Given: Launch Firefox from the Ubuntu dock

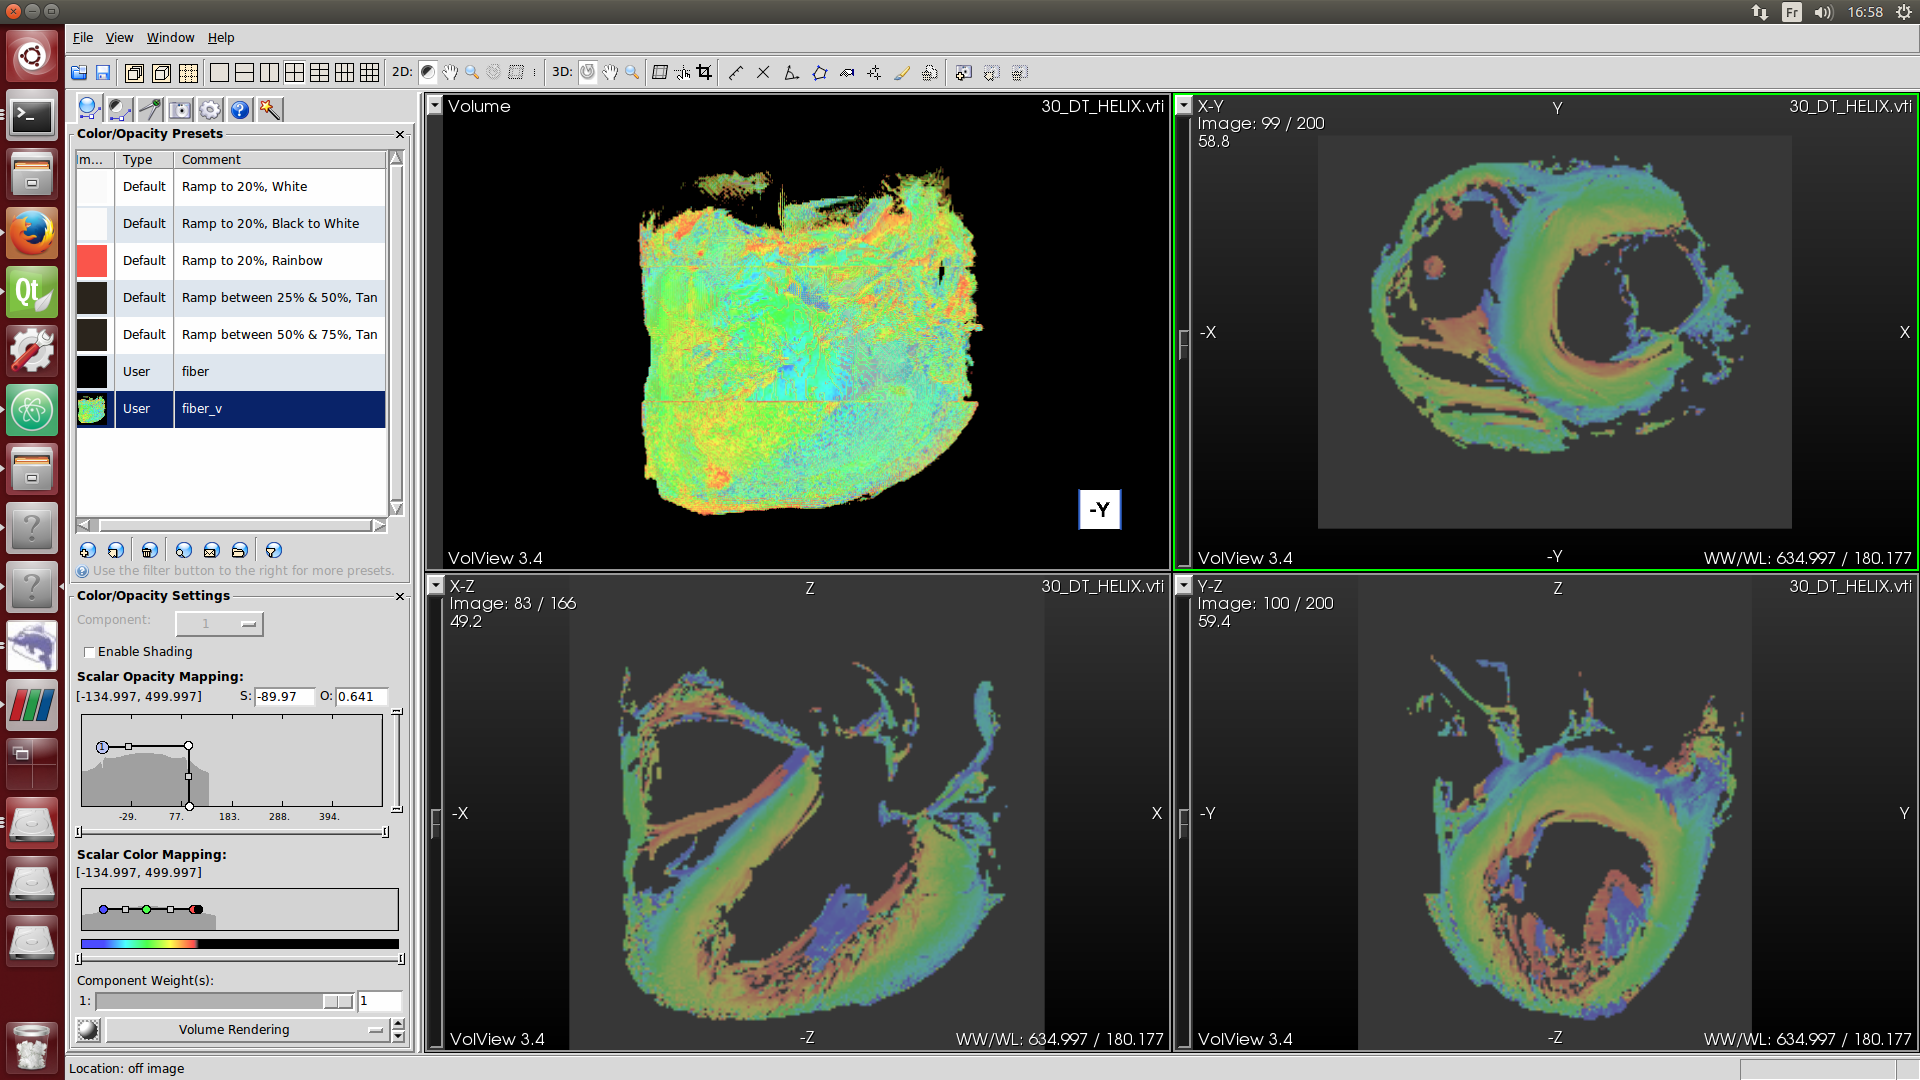Looking at the screenshot, I should click(x=32, y=233).
